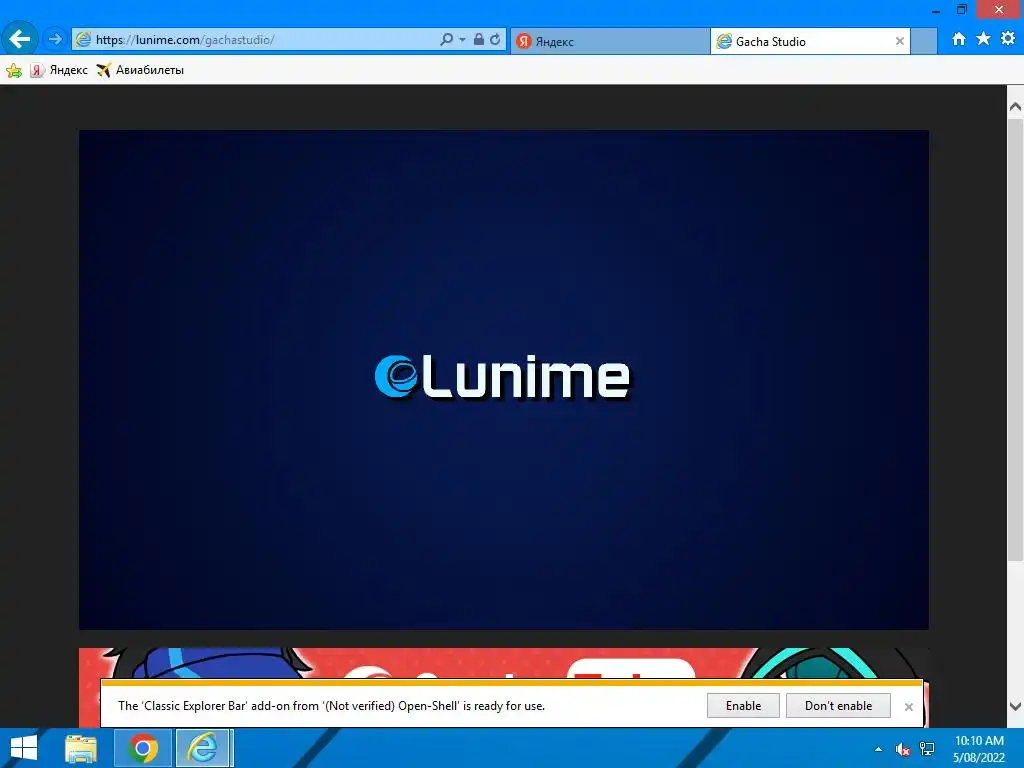This screenshot has height=768, width=1024.
Task: Refresh the page with the reload icon
Action: [496, 39]
